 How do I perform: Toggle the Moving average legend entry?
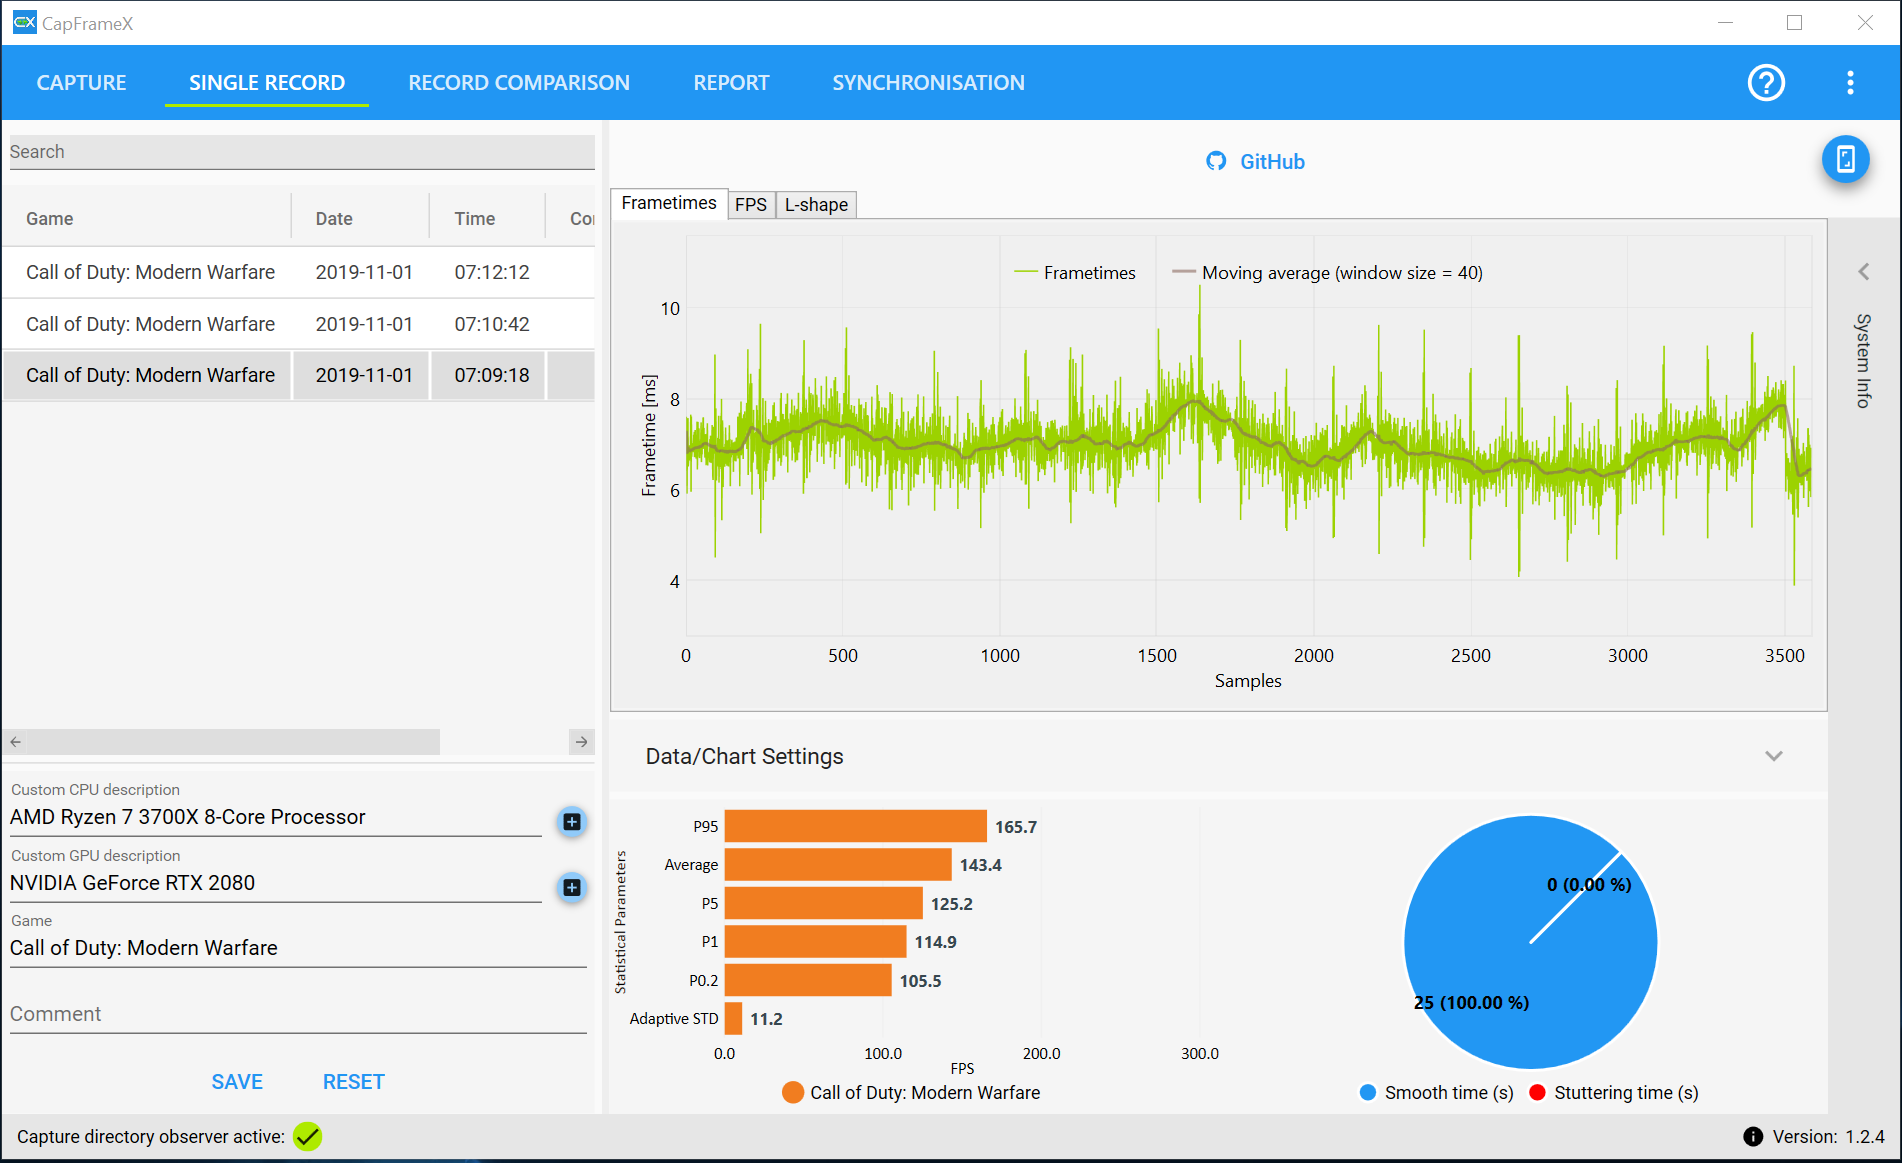(1327, 273)
